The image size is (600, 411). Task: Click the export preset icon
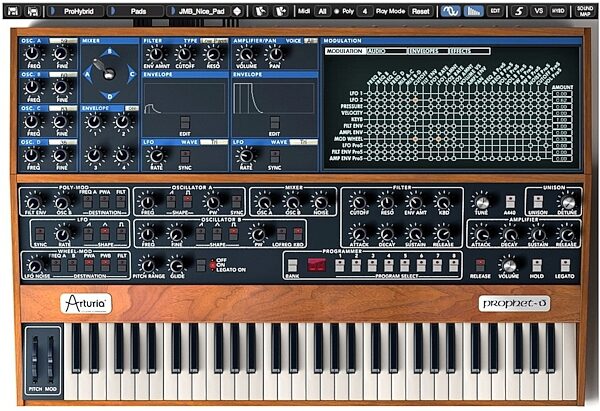click(x=280, y=11)
